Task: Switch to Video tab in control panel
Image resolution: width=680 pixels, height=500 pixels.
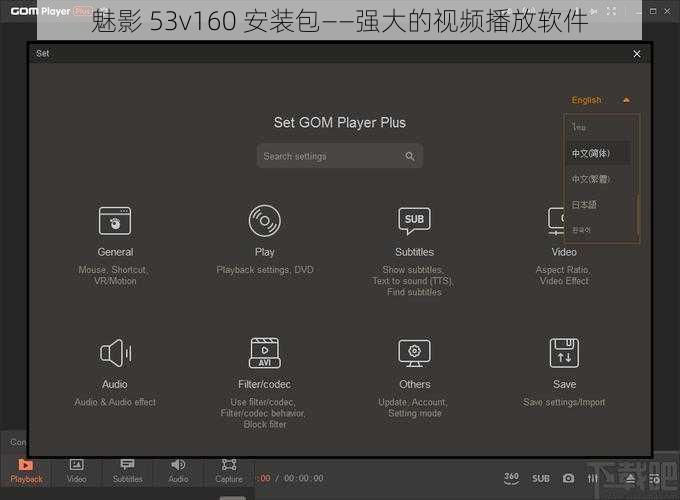Action: (76, 471)
